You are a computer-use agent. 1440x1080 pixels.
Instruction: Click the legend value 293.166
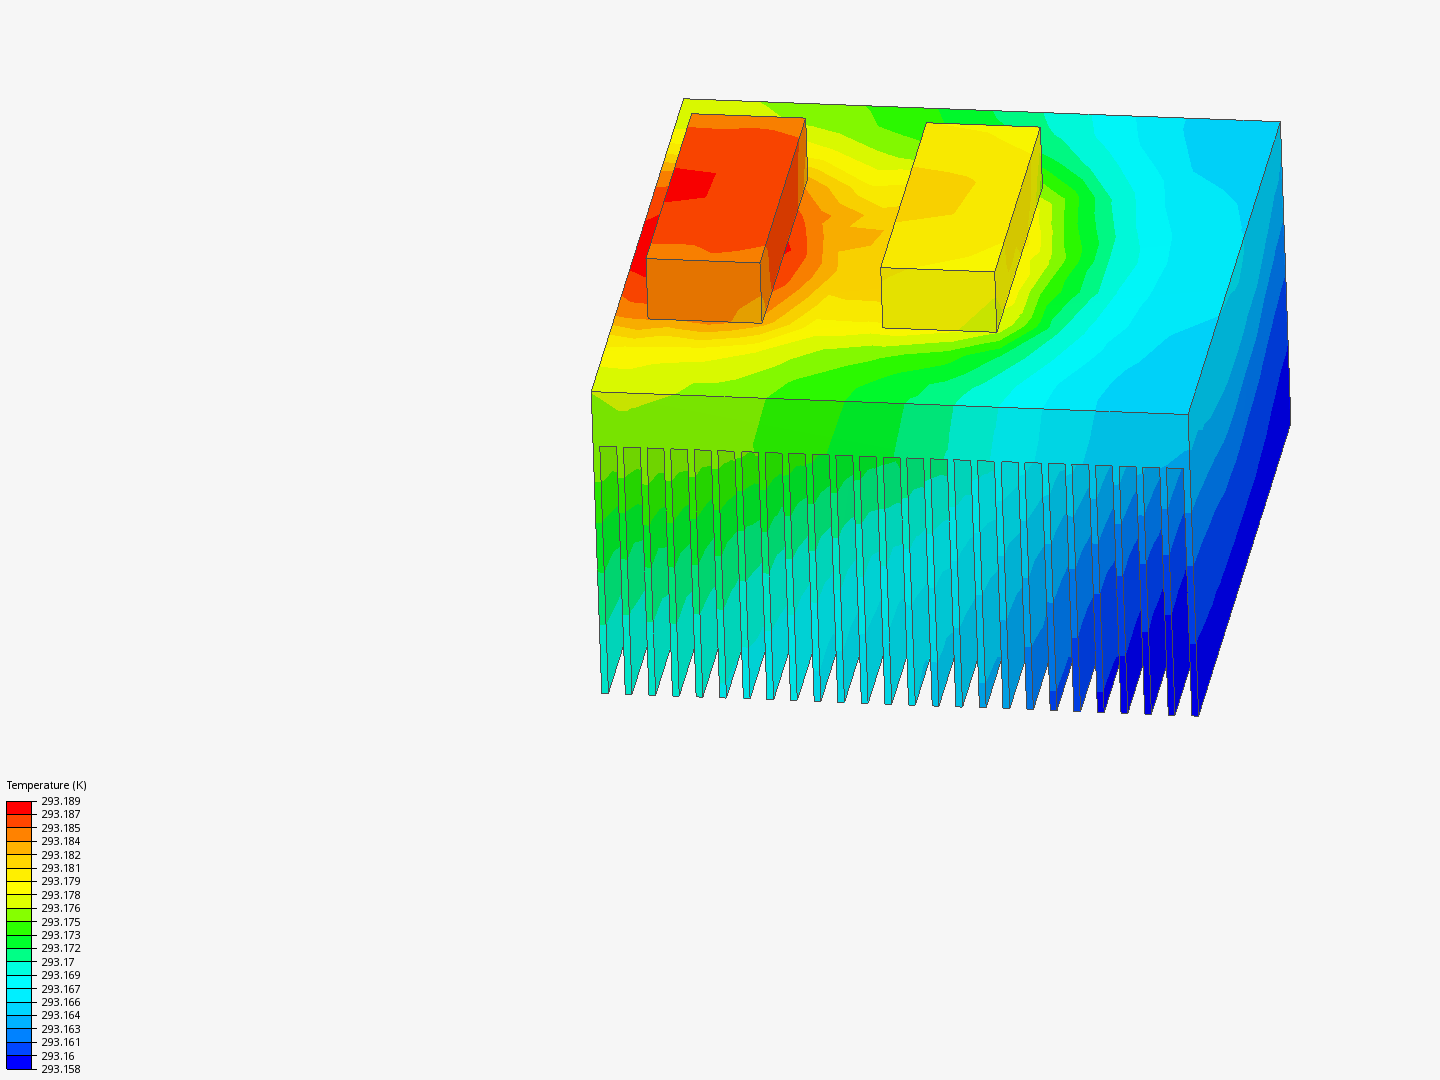coord(61,1002)
